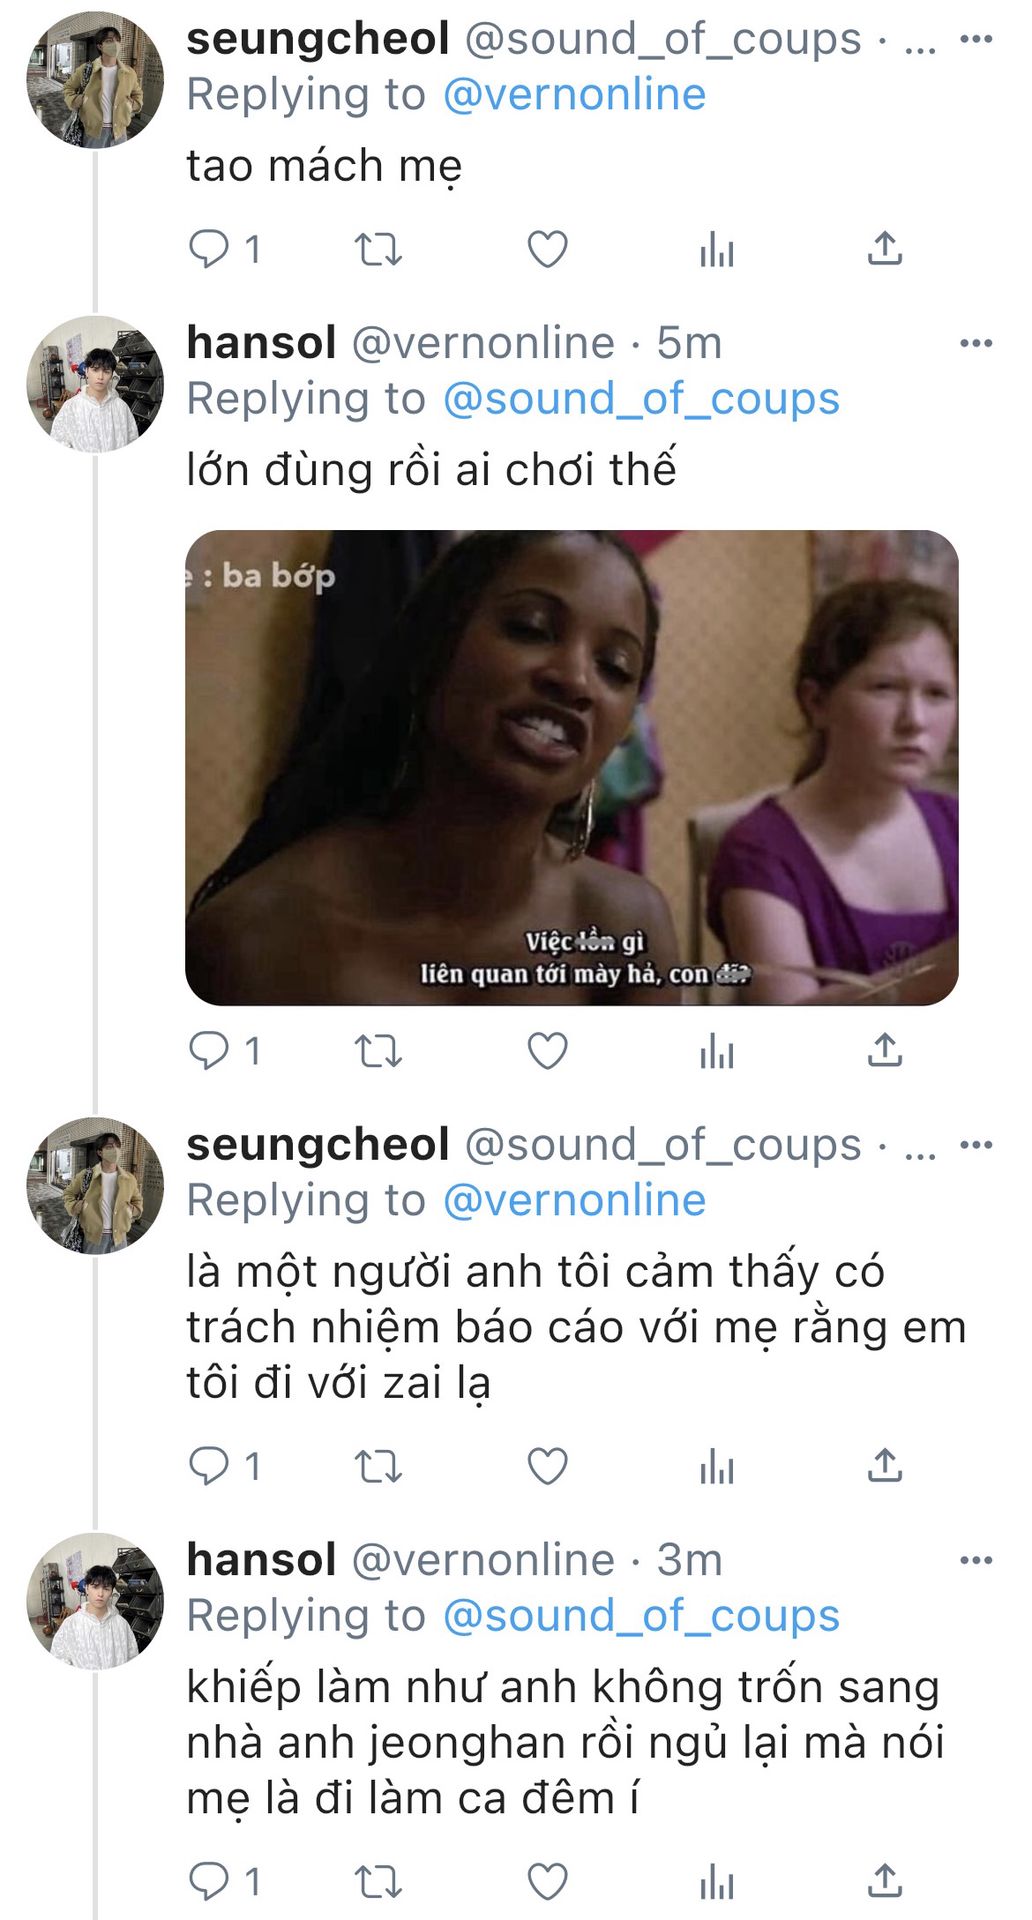Viewport: 1032px width, 1920px height.
Task: Open more options on first seungcheol tweet
Action: point(976,39)
